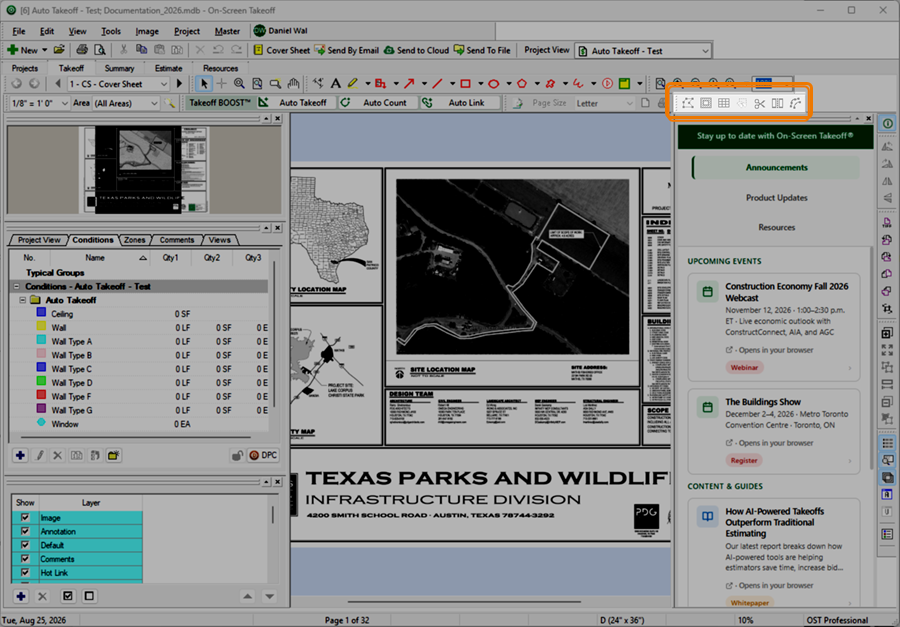Image resolution: width=900 pixels, height=627 pixels.
Task: Open Product Updates in the side panel
Action: coord(776,198)
